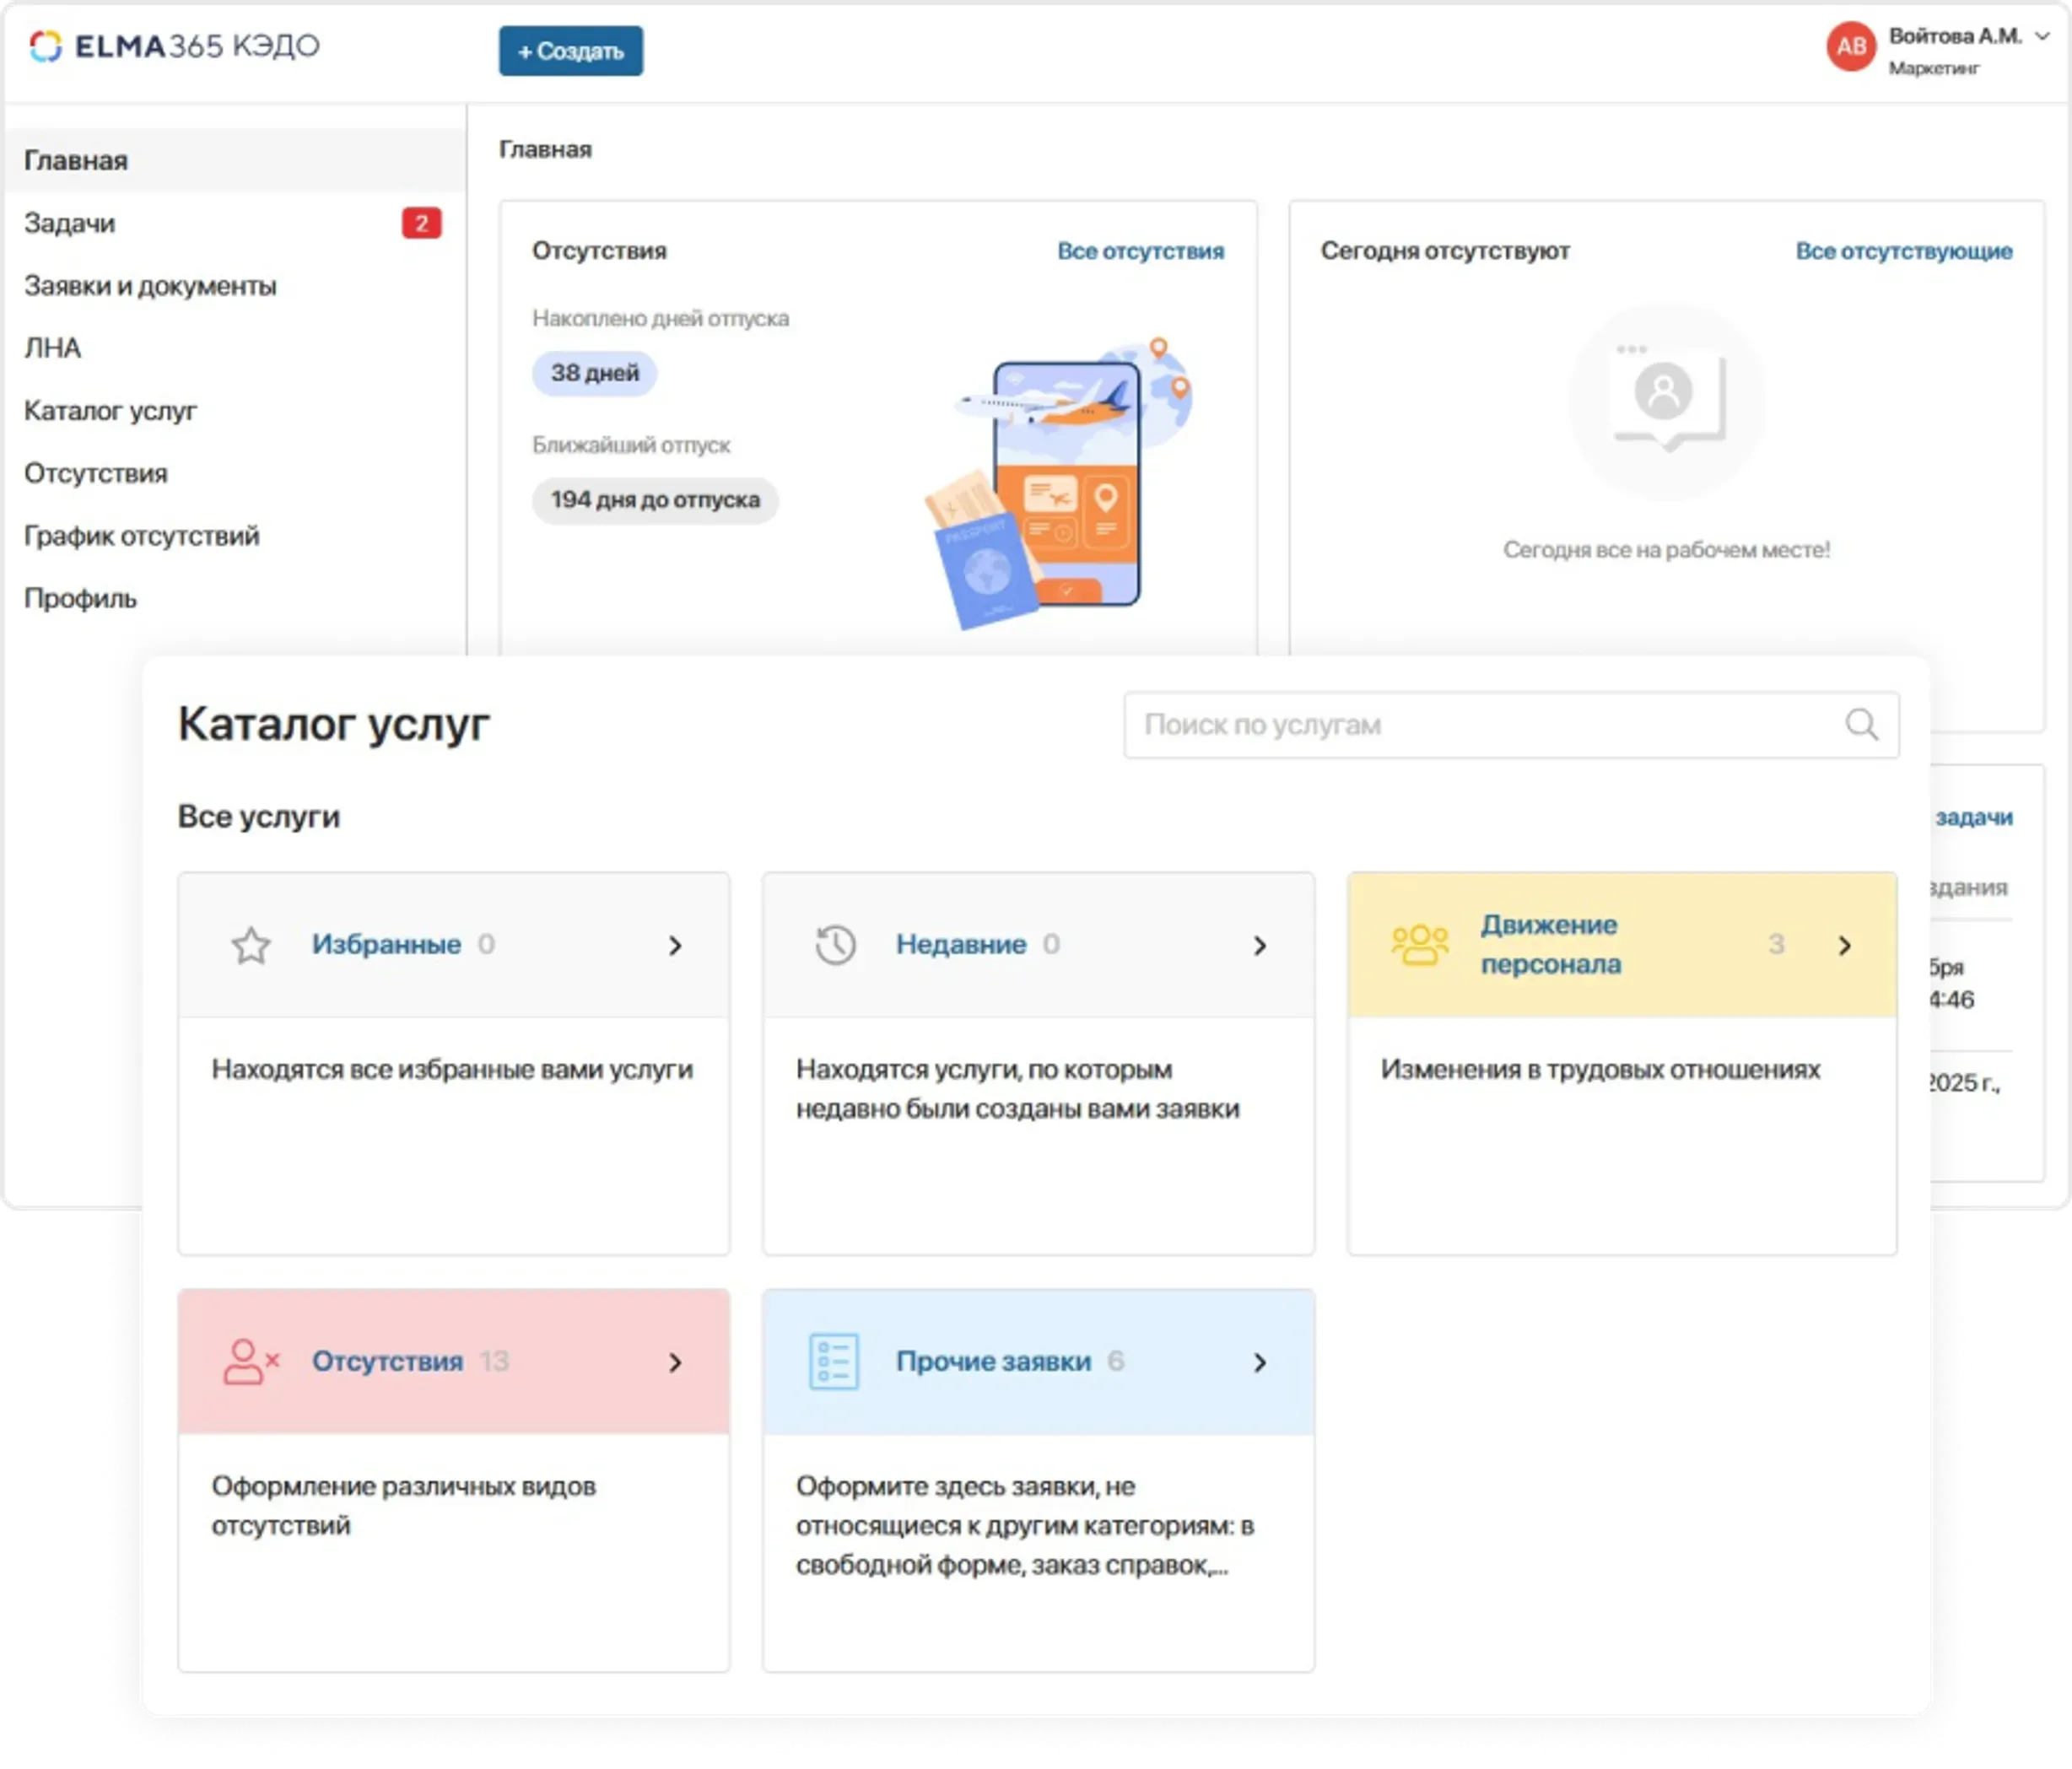This screenshot has height=1769, width=2072.
Task: Click the ELMA365 КЭДО logo
Action: tap(172, 46)
